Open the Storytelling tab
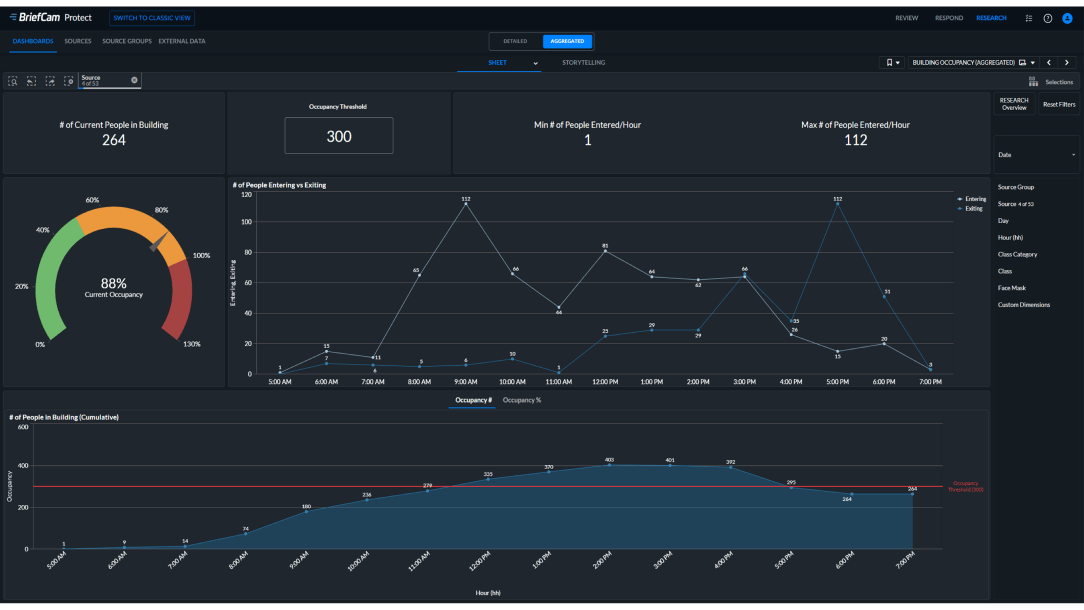Screen dimensions: 1084x610 click(x=583, y=63)
